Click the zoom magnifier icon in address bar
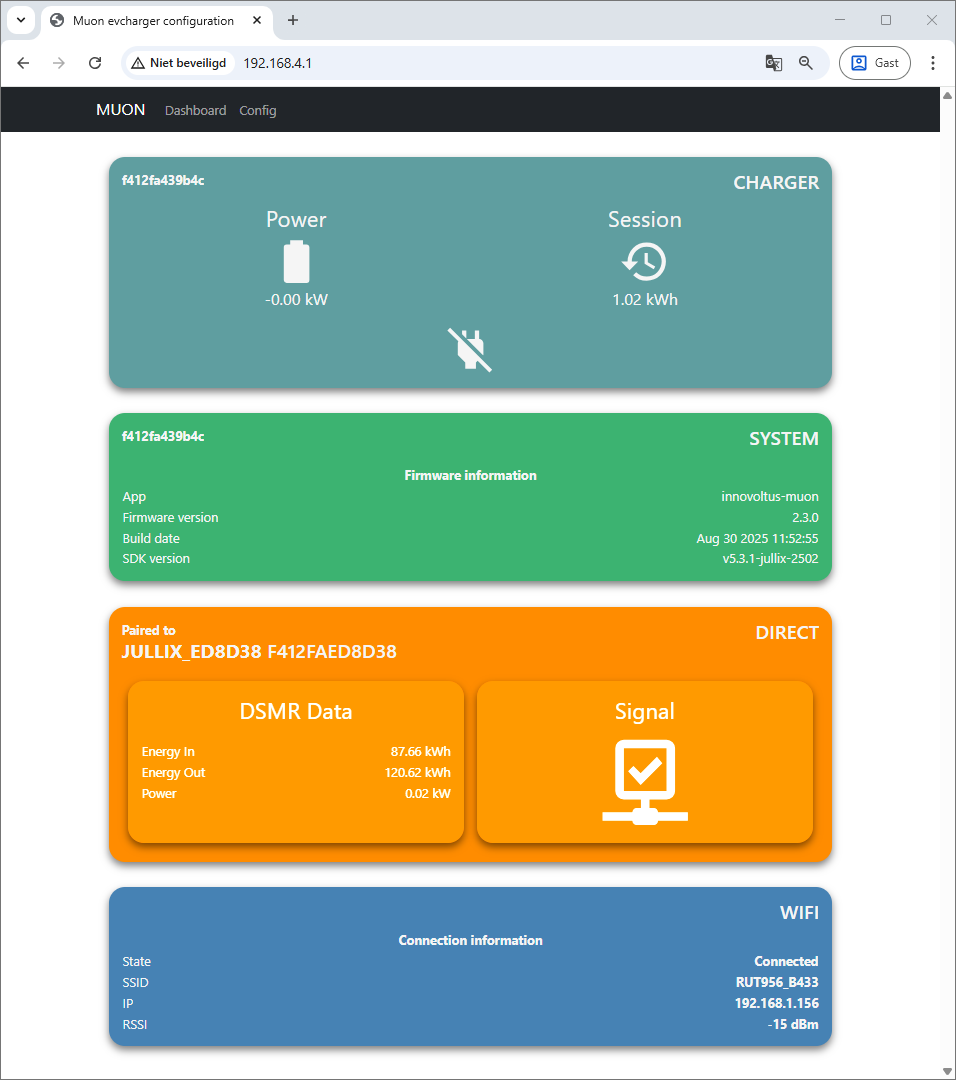 (x=806, y=63)
